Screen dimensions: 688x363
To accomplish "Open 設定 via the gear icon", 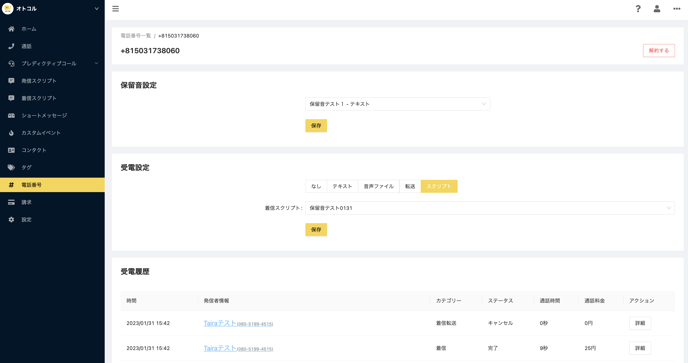I will click(x=11, y=219).
